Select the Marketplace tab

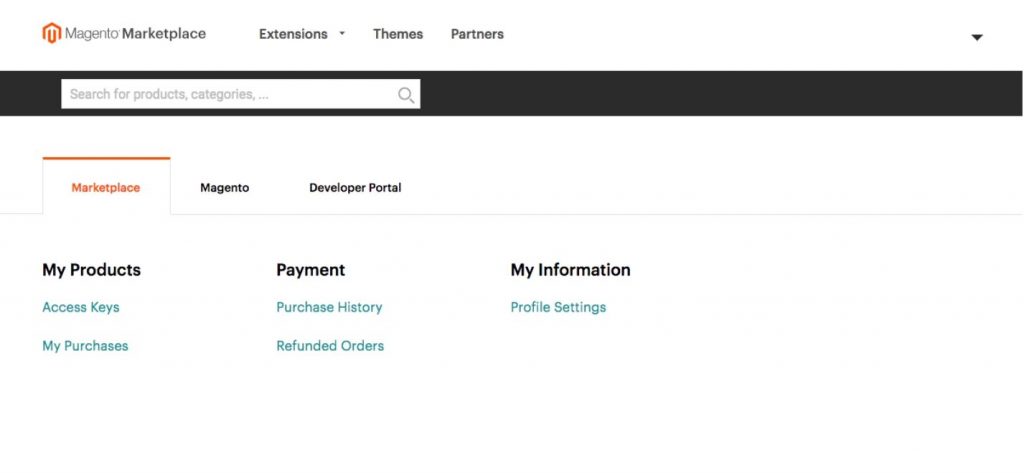[106, 188]
